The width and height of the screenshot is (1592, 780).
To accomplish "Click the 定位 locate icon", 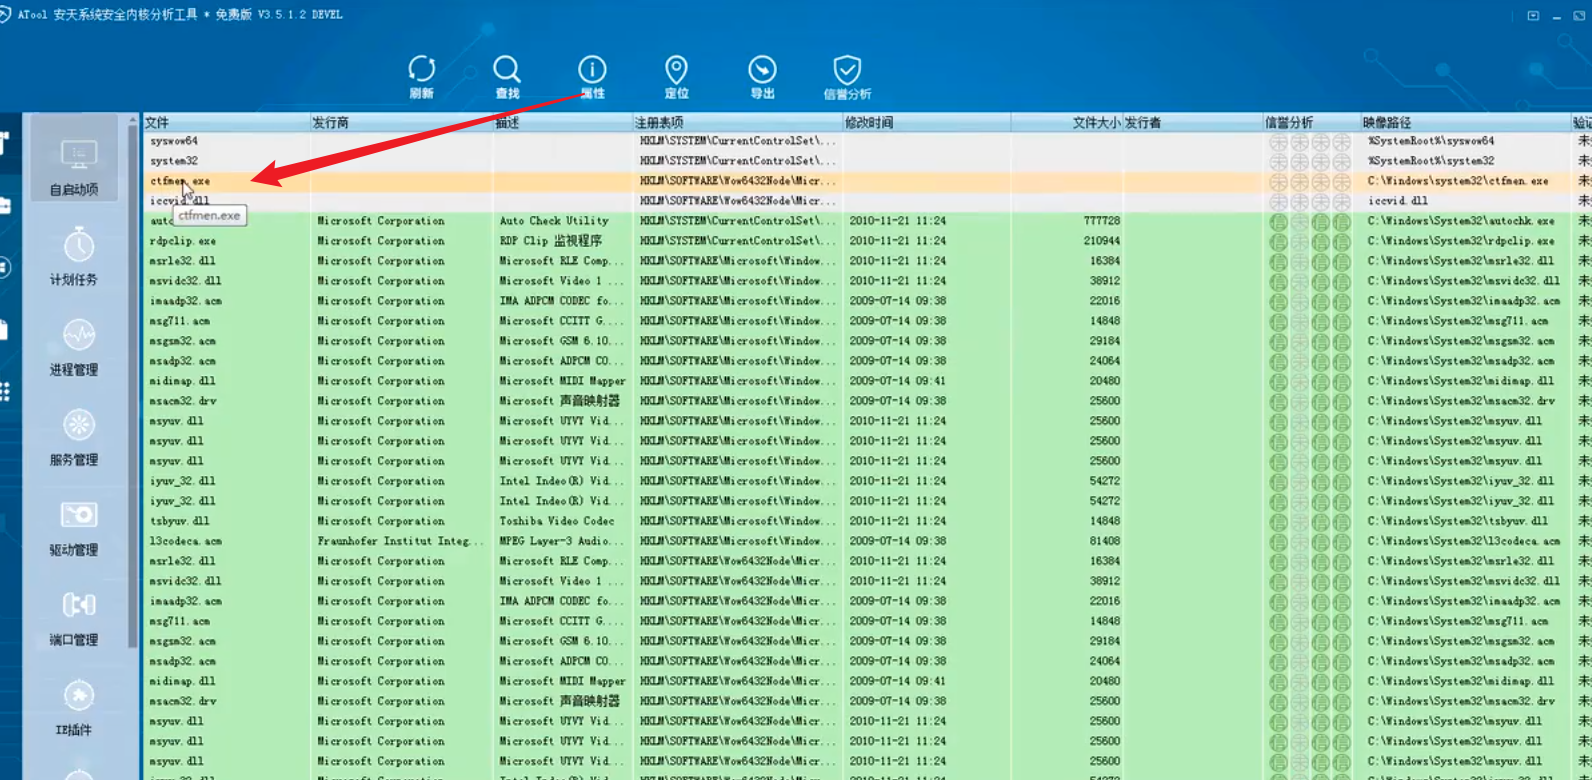I will coord(677,76).
